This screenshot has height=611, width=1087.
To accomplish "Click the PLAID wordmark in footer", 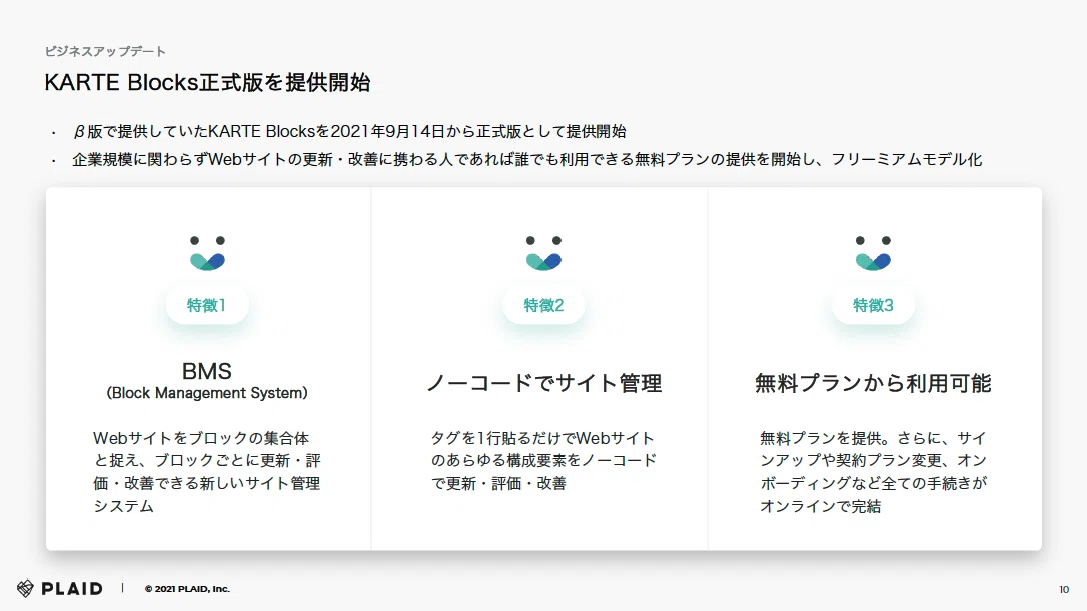I will pyautogui.click(x=72, y=589).
